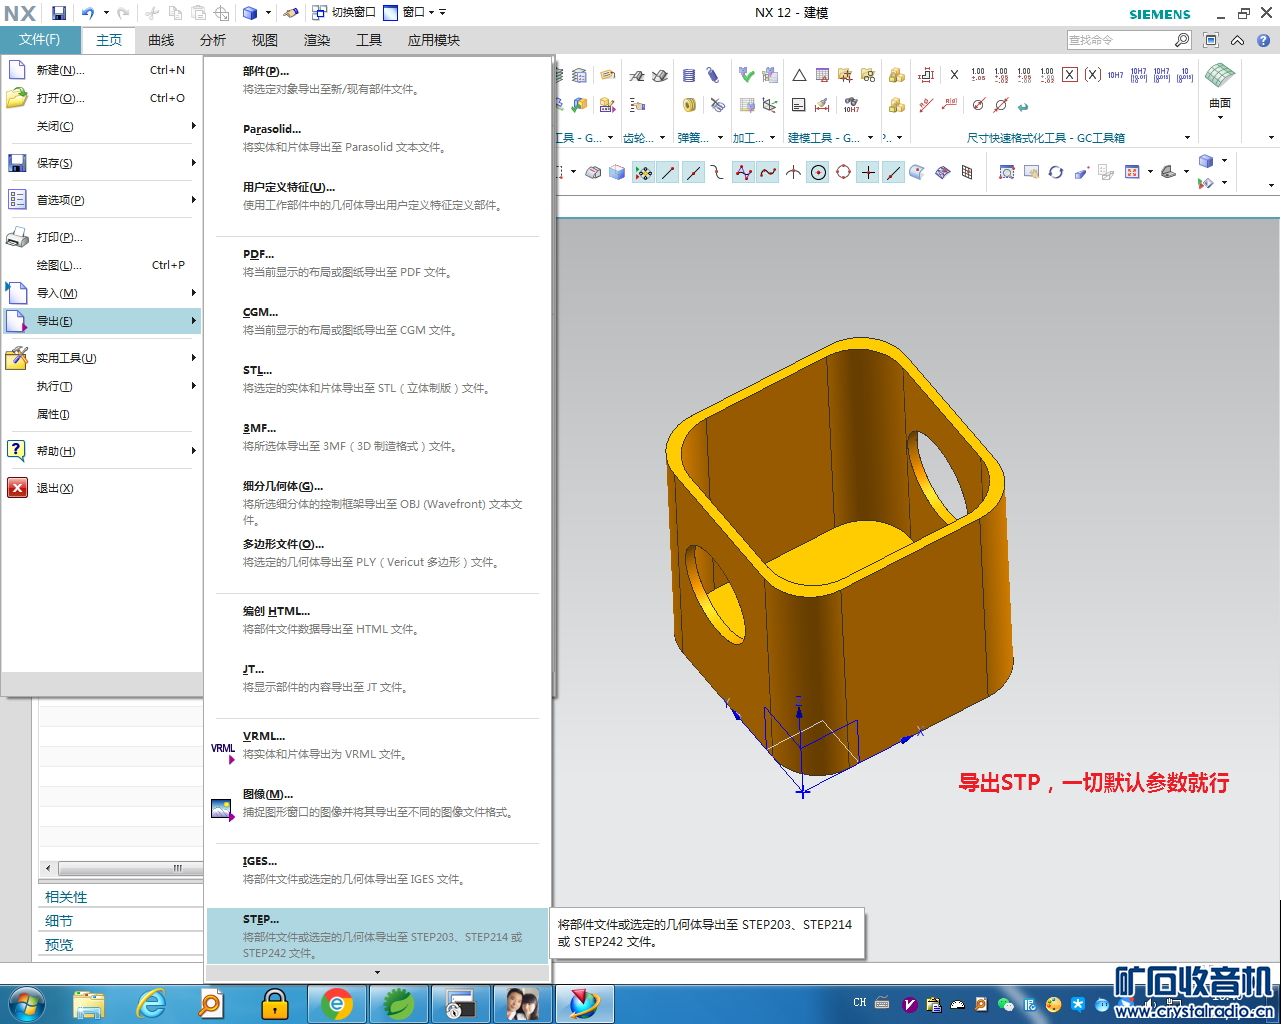Choose export 多边形文件(O) option

tap(377, 553)
